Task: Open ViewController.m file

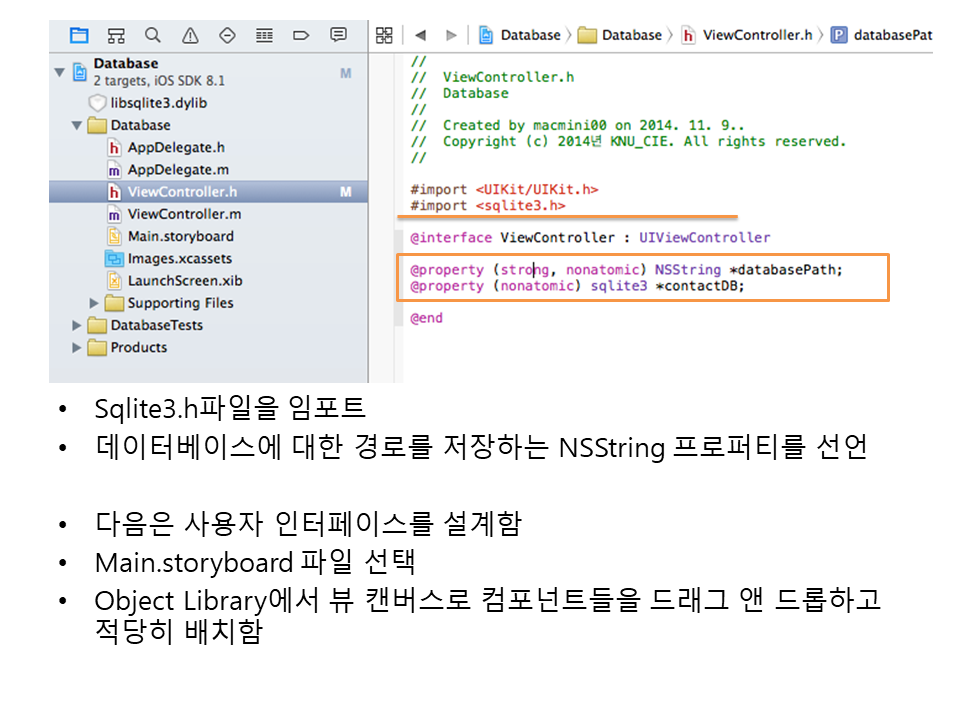Action: click(184, 214)
